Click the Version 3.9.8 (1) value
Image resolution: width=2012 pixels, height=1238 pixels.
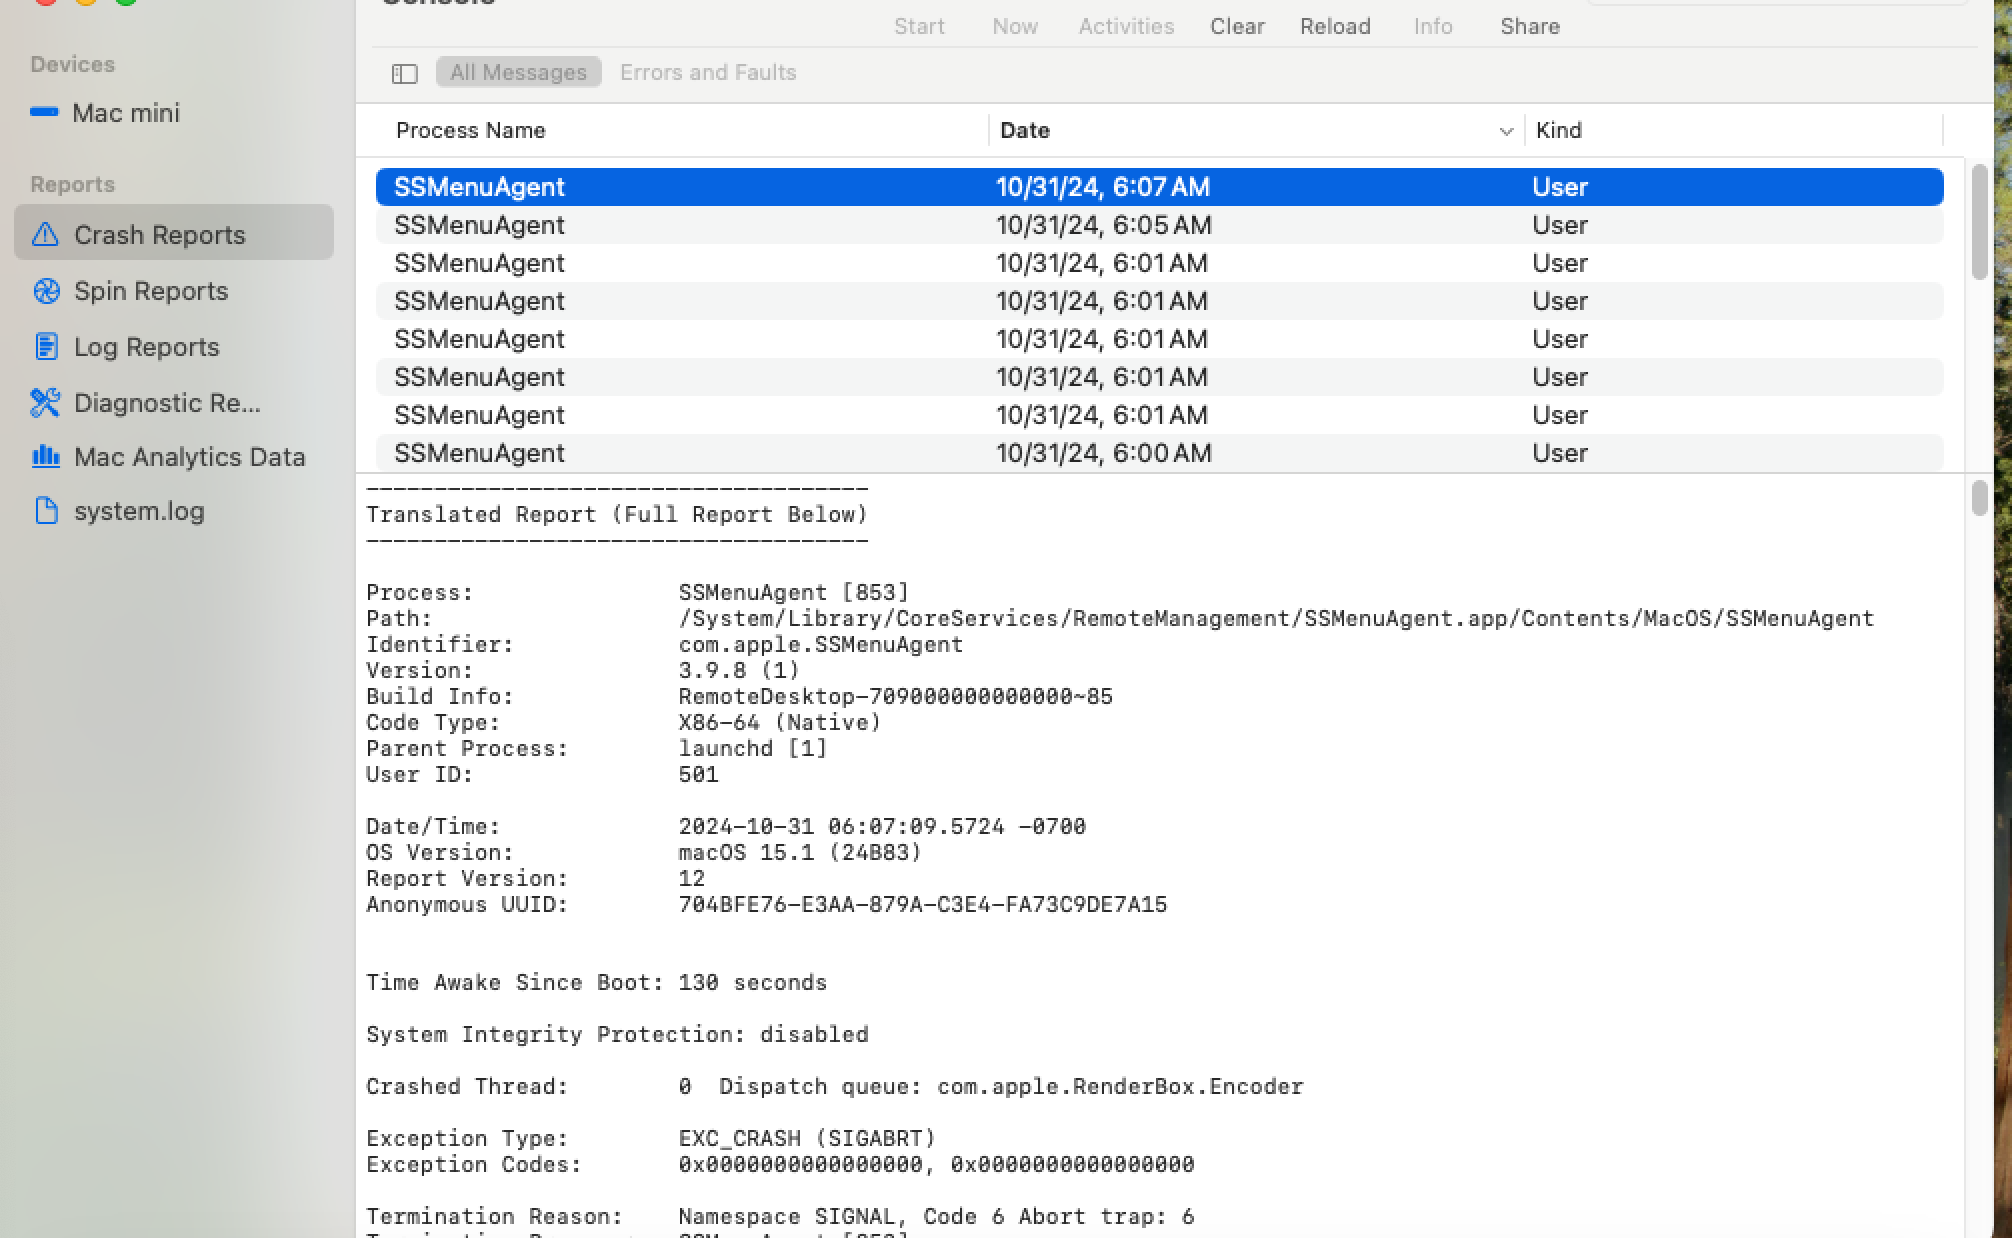[x=739, y=670]
